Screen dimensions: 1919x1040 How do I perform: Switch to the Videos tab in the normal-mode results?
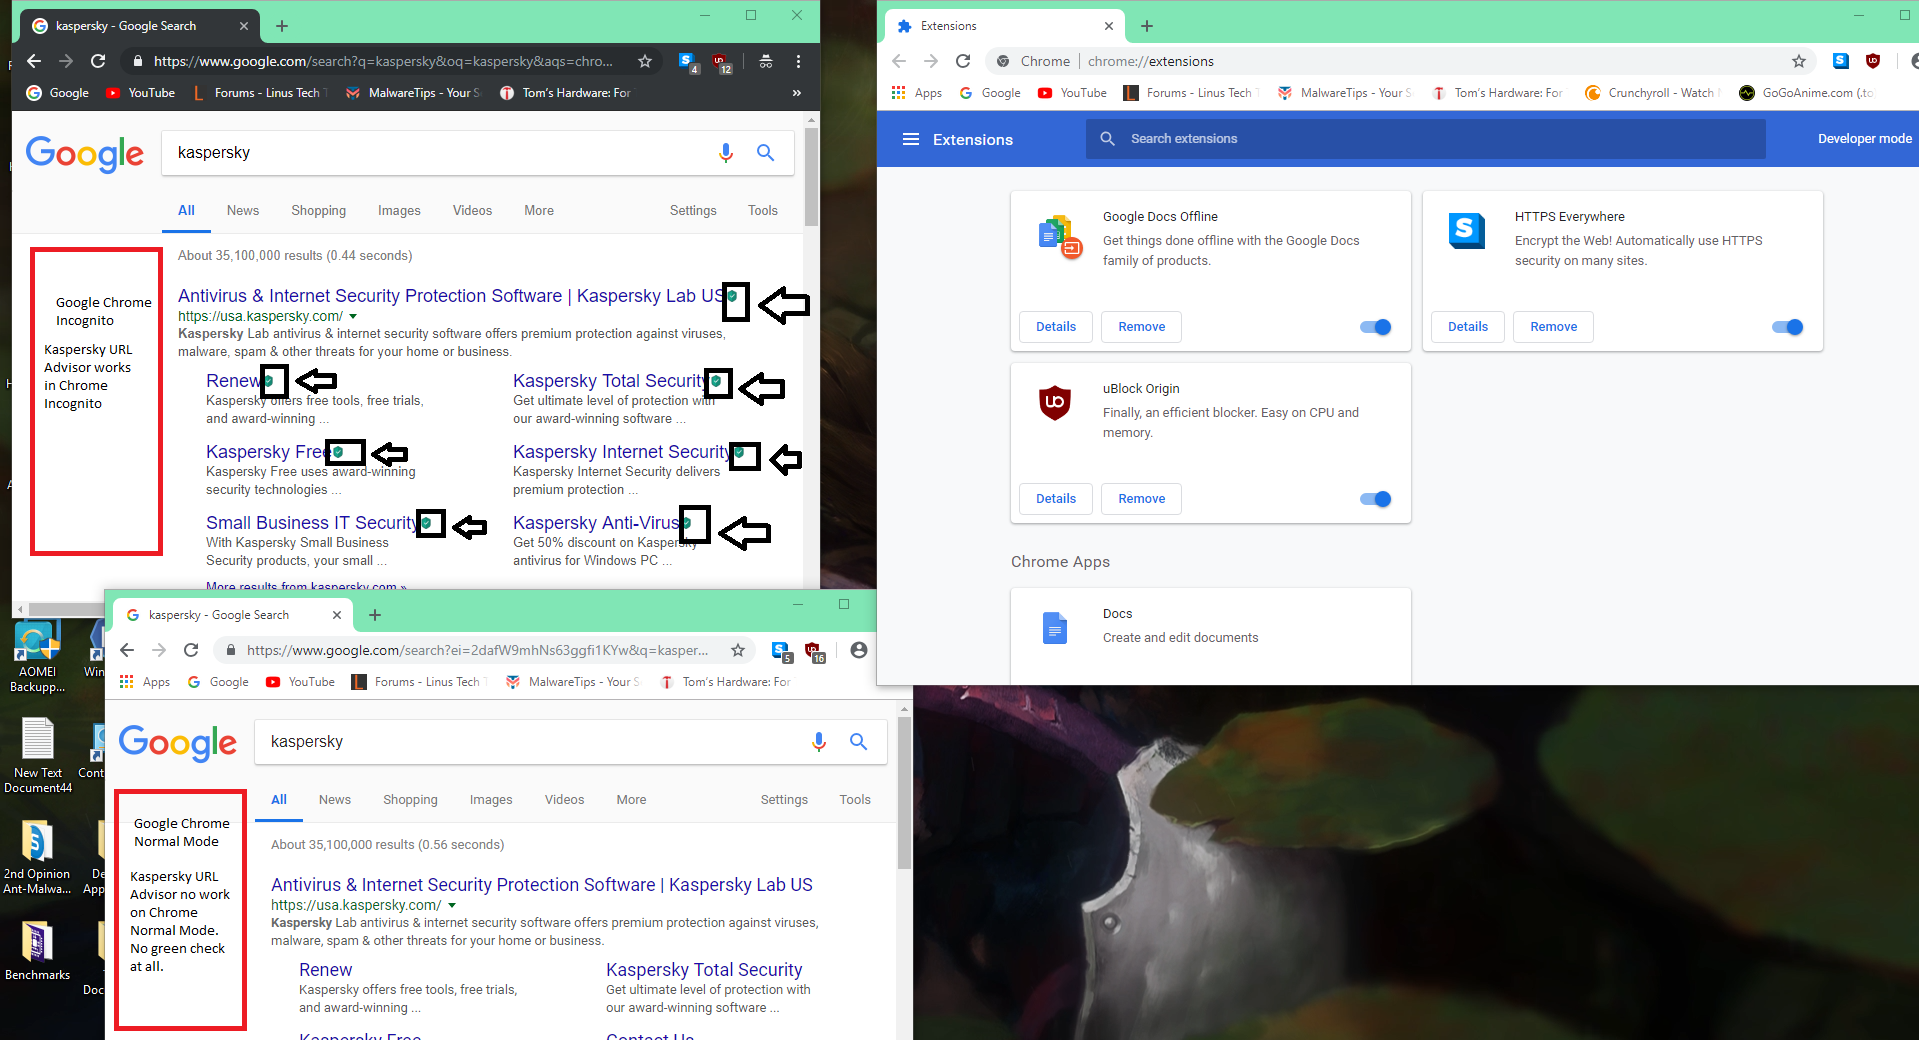[x=565, y=799]
